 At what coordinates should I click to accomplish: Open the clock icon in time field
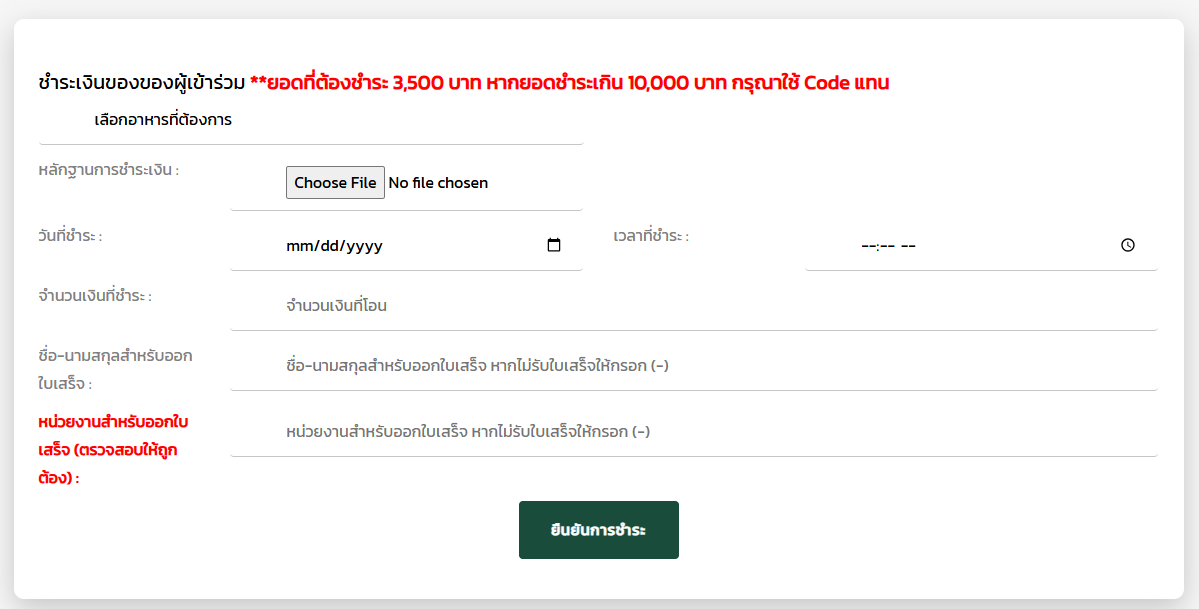coord(1128,245)
